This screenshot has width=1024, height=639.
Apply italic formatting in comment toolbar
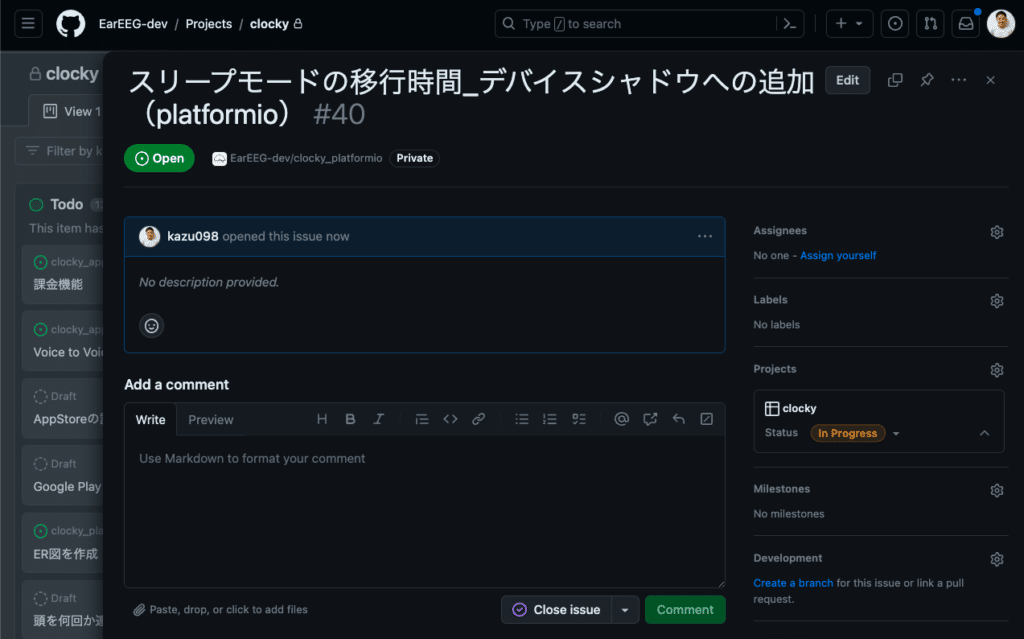[379, 419]
